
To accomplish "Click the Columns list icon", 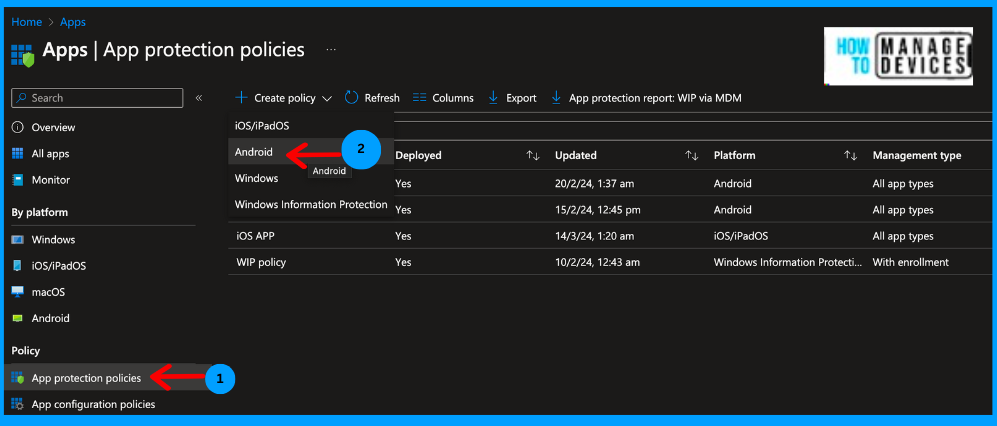I will click(x=419, y=98).
